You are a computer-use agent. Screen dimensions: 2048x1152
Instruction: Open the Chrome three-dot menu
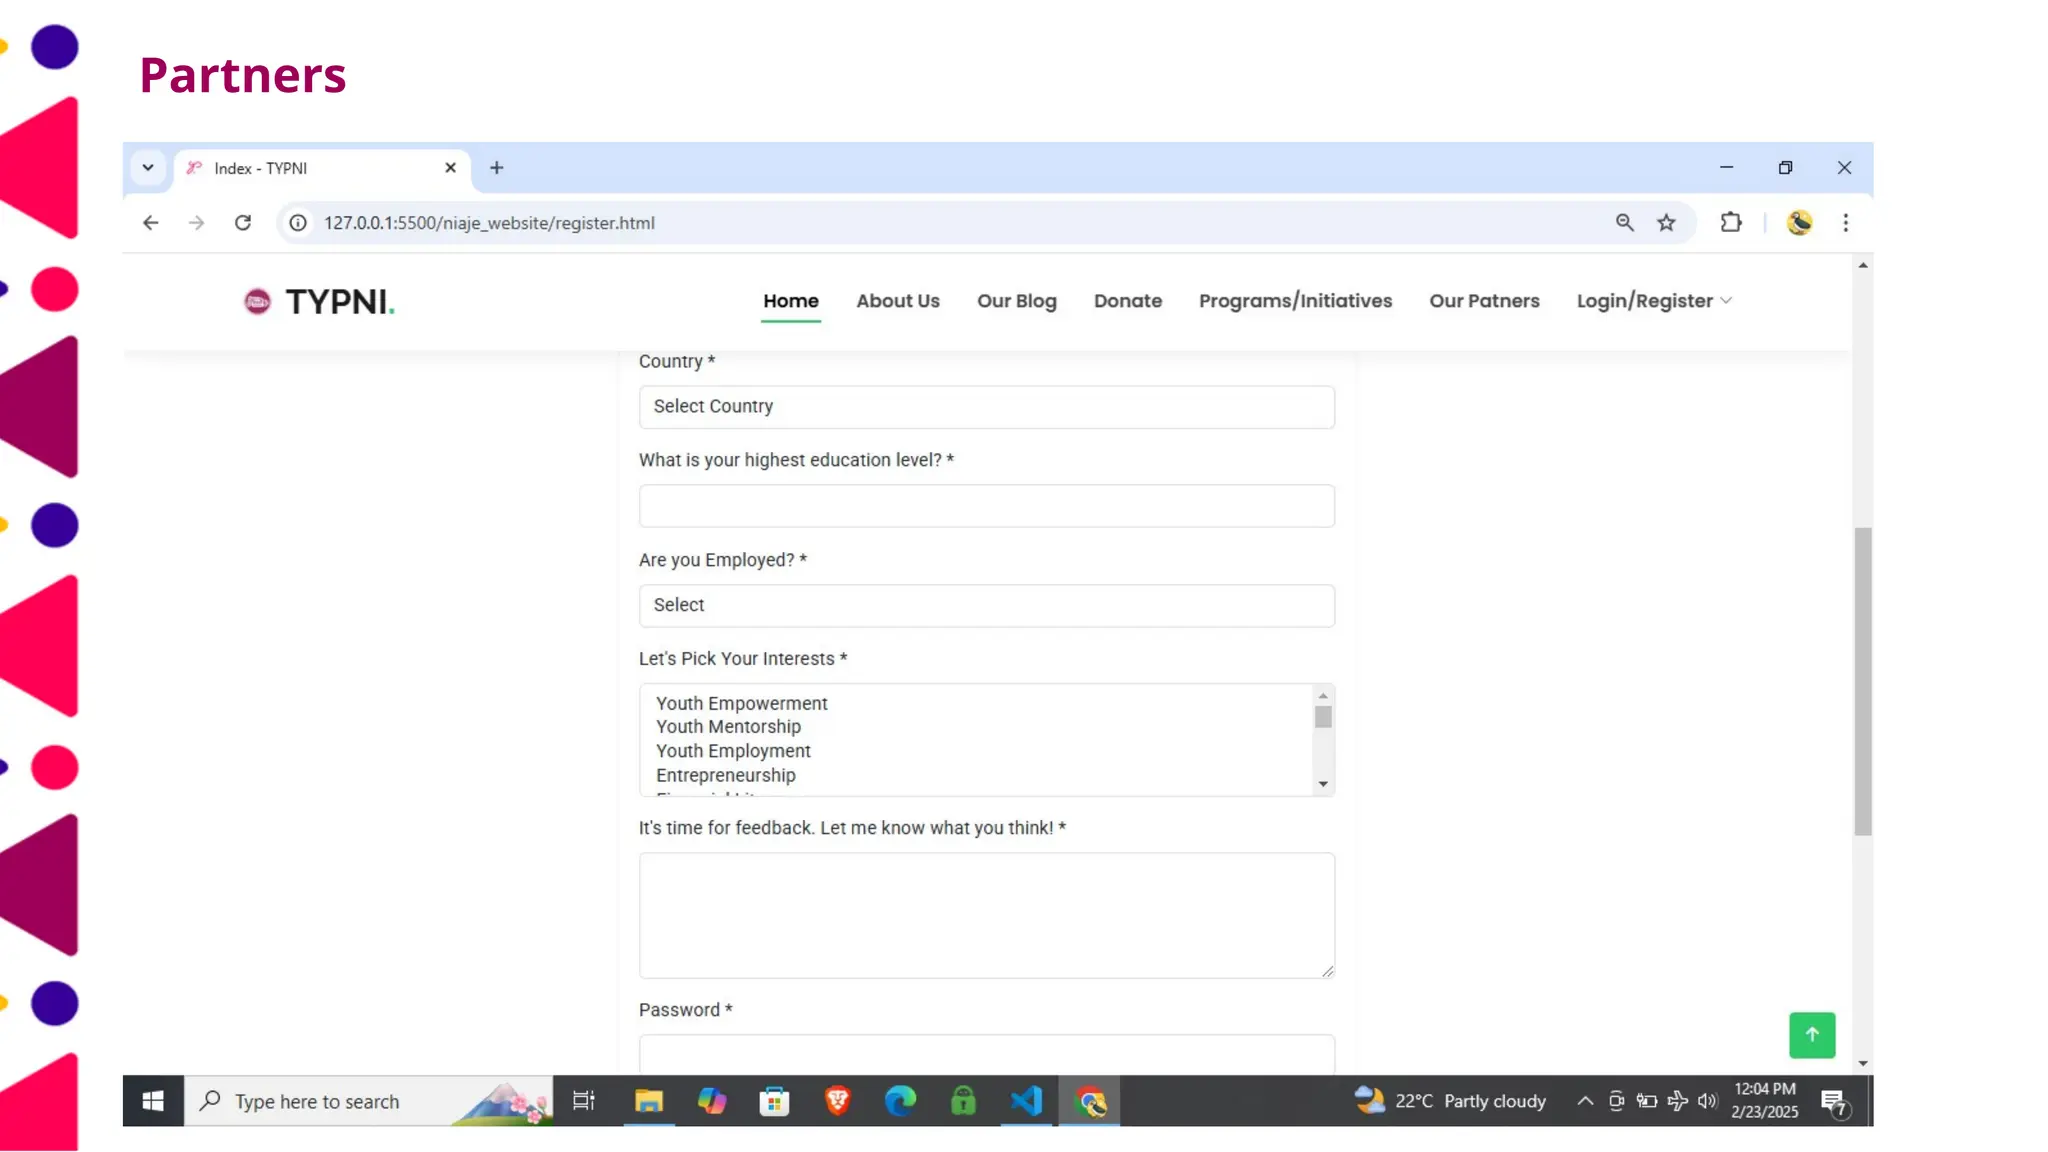(x=1845, y=223)
